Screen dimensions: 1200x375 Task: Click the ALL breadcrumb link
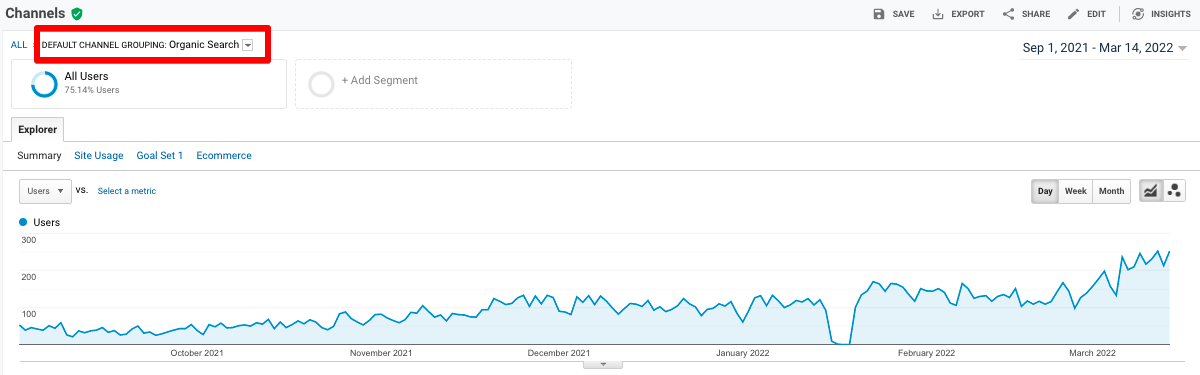pos(19,45)
